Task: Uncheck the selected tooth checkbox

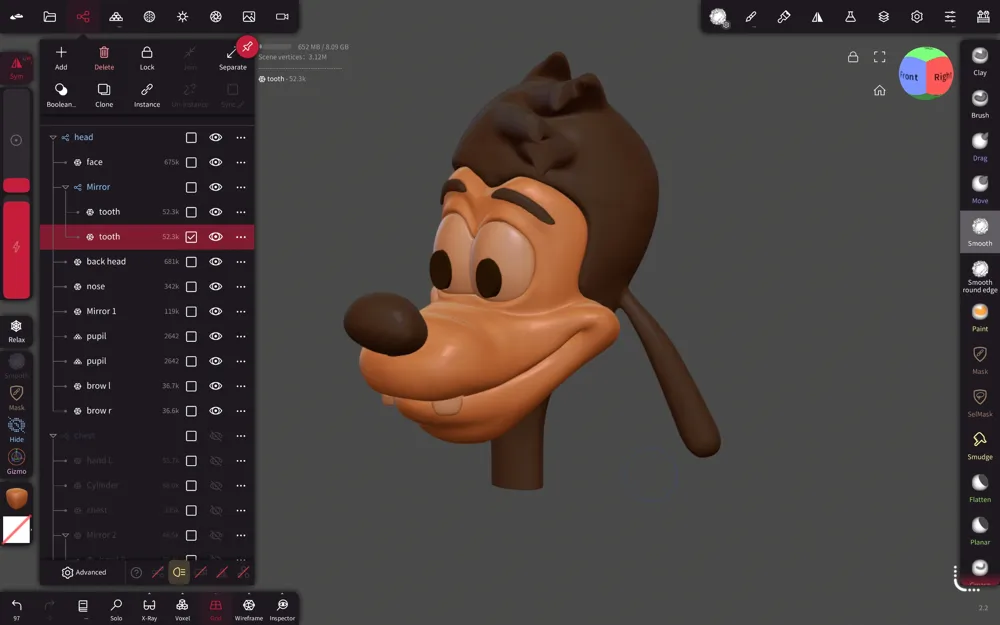Action: [191, 237]
